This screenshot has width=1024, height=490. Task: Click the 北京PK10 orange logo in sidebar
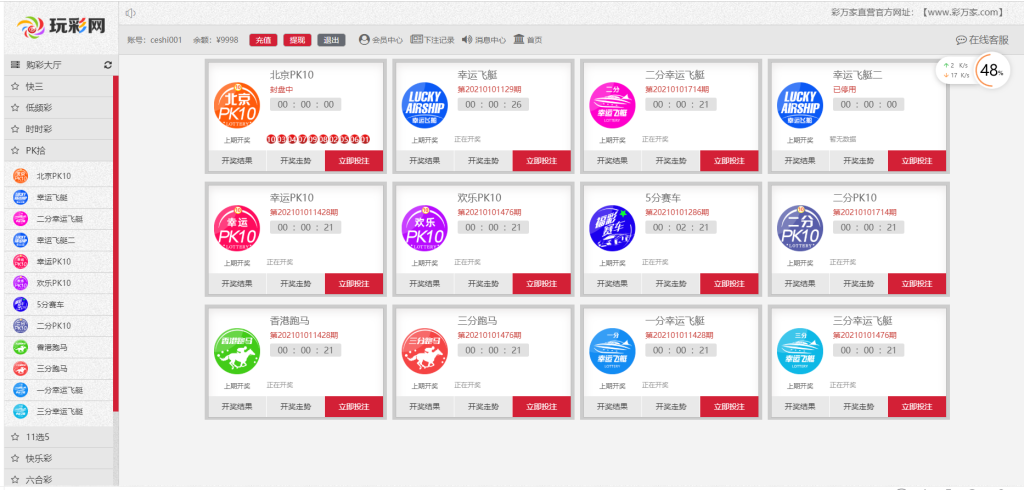pyautogui.click(x=21, y=176)
